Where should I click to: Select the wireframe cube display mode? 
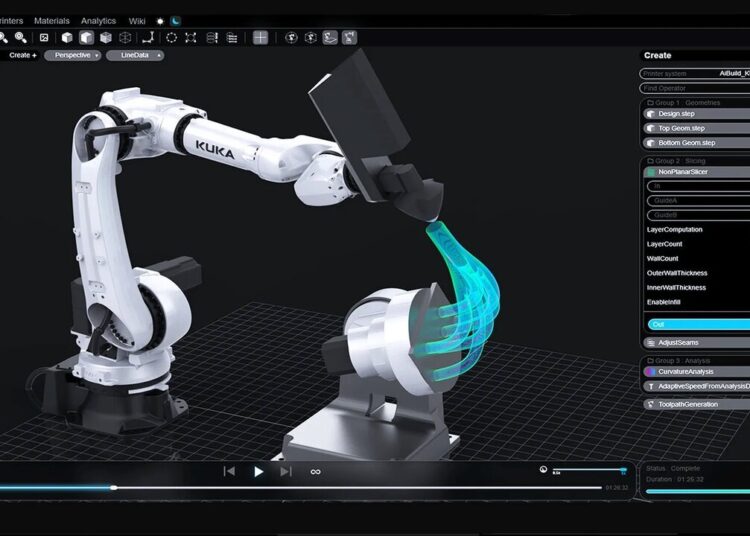click(x=125, y=37)
